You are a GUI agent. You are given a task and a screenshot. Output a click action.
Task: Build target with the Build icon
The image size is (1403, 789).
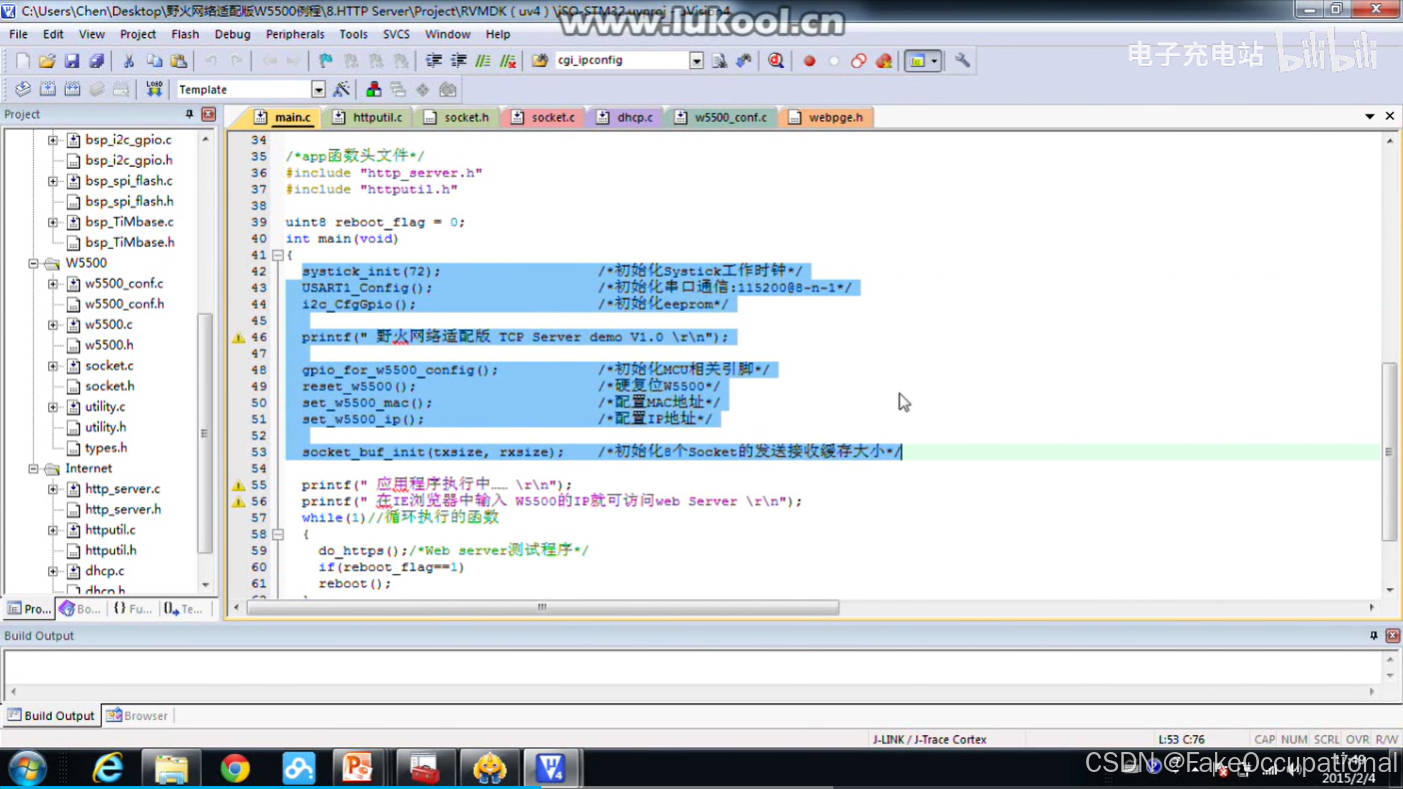47,90
